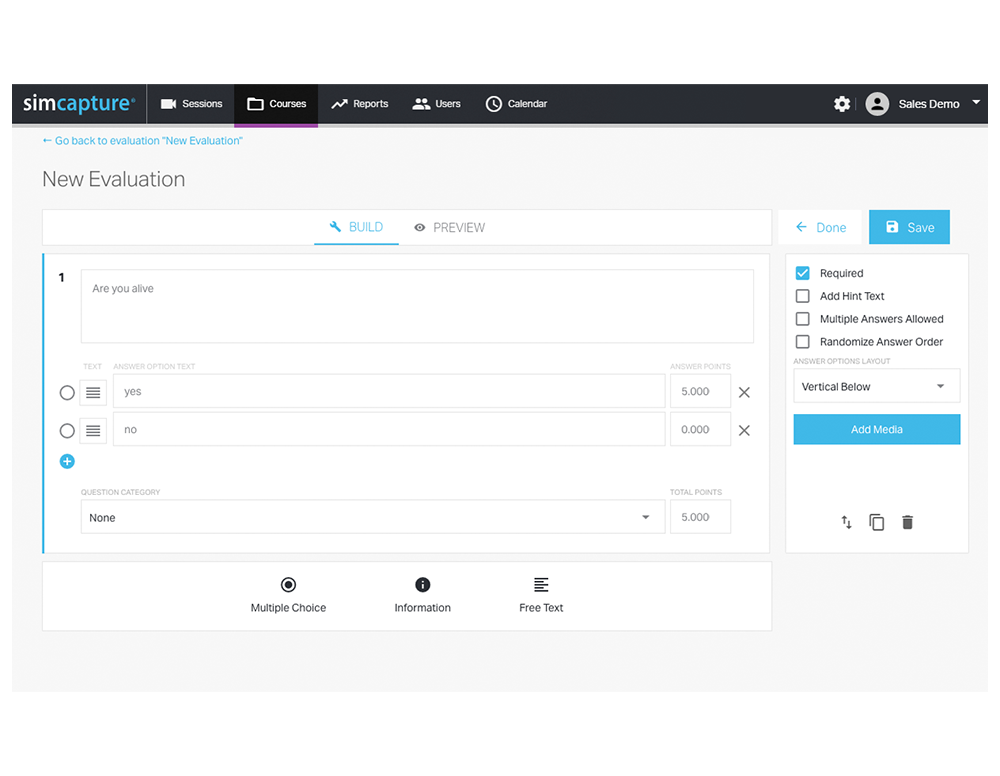Screen dimensions: 1000x776
Task: Open the settings gear menu
Action: coord(842,104)
